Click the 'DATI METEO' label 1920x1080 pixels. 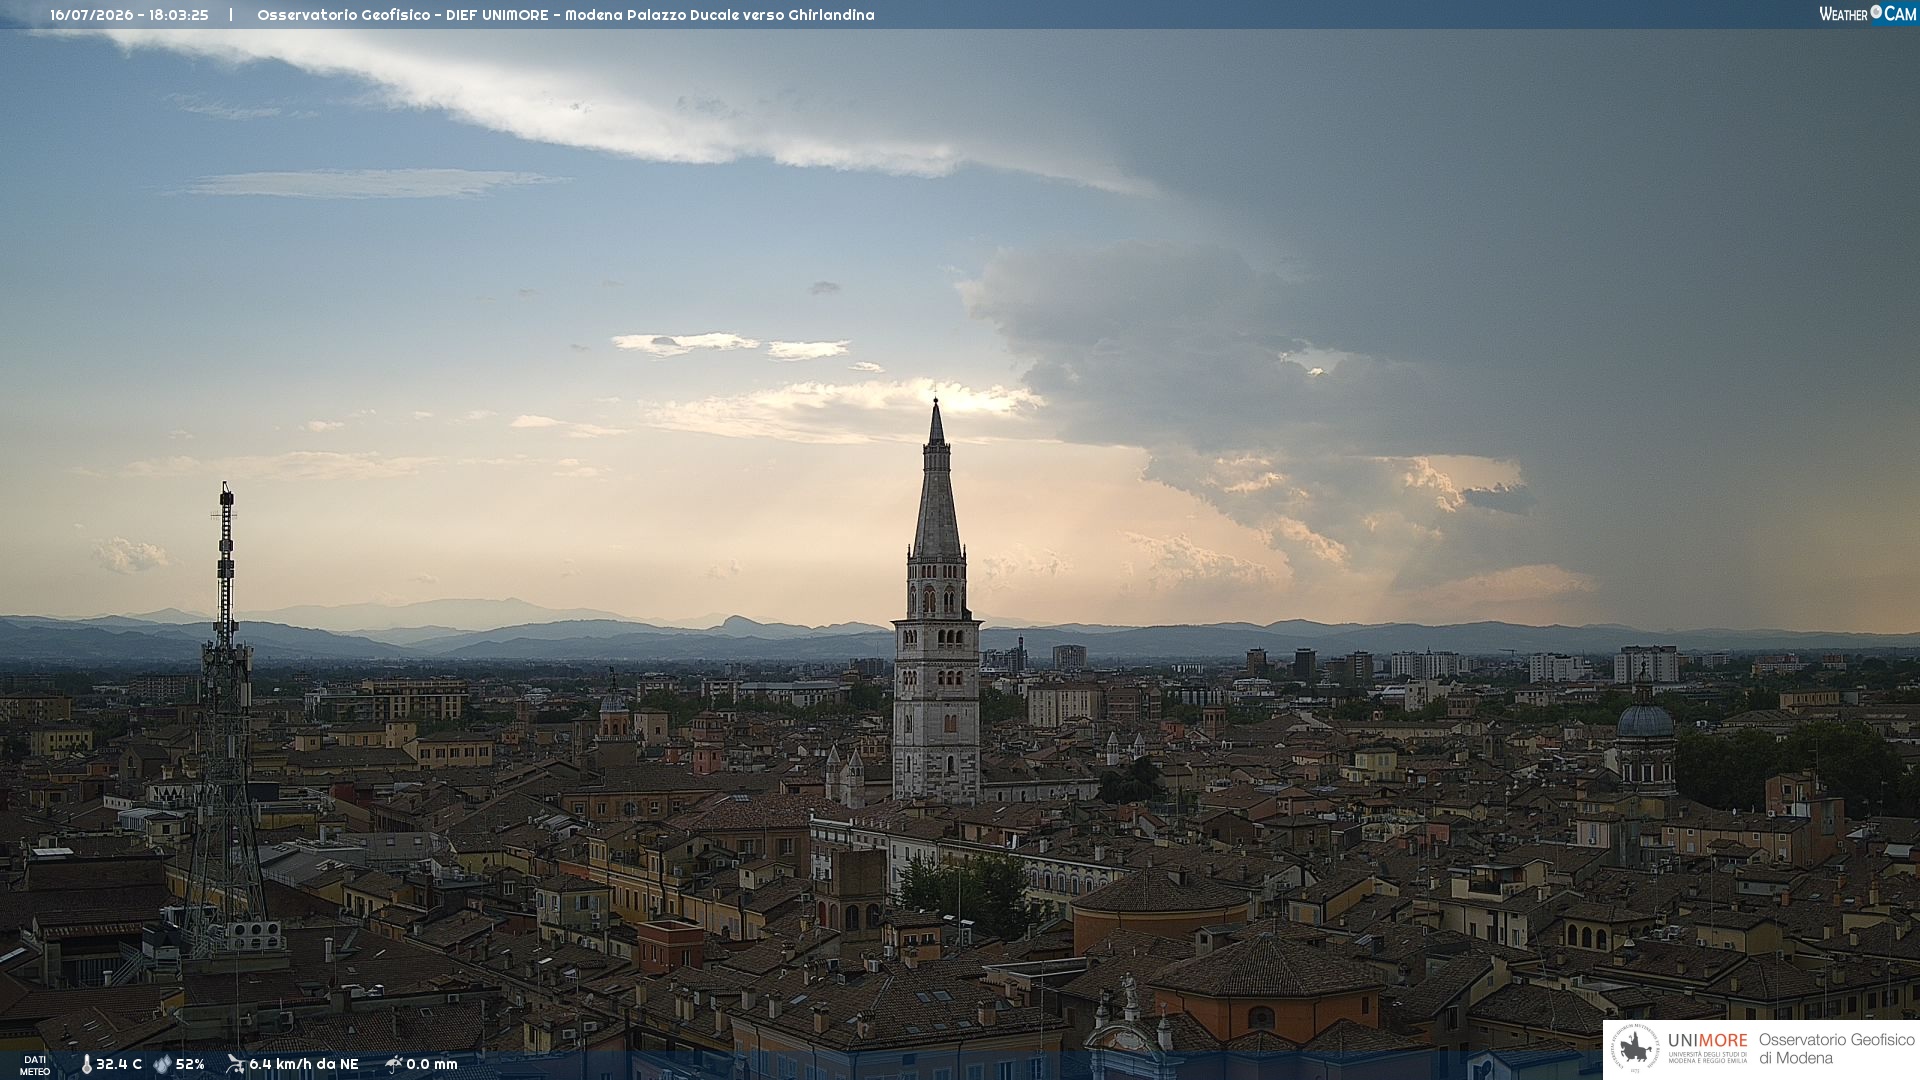click(x=35, y=1066)
